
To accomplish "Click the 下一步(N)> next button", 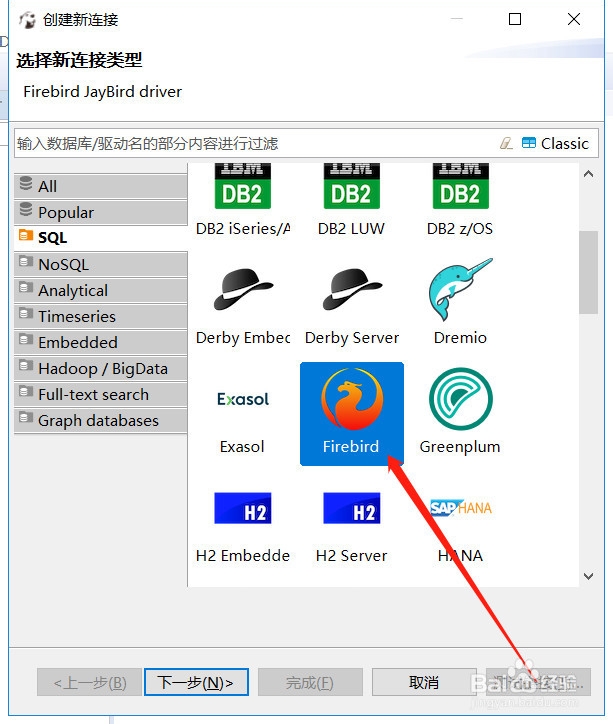I will click(x=196, y=682).
